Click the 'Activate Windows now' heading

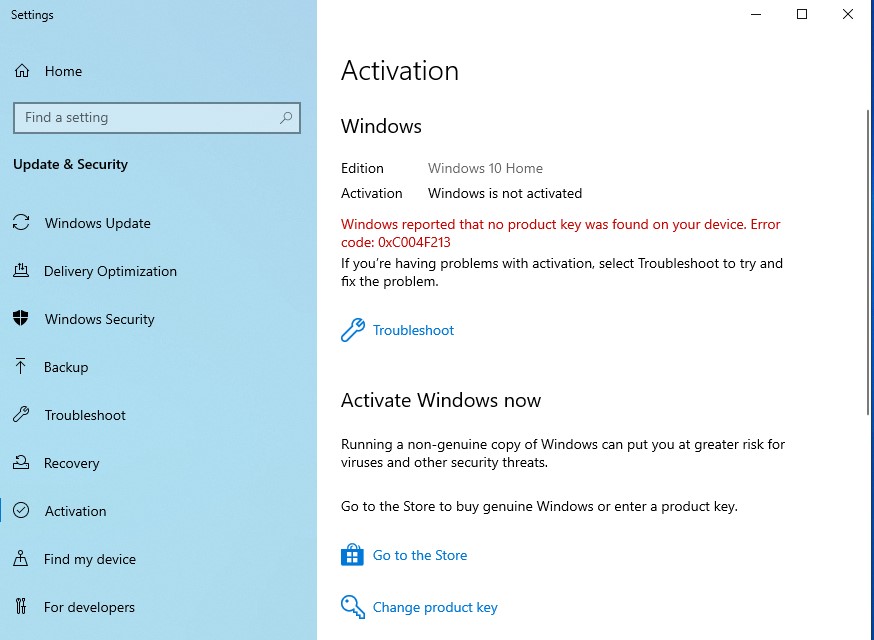[440, 400]
